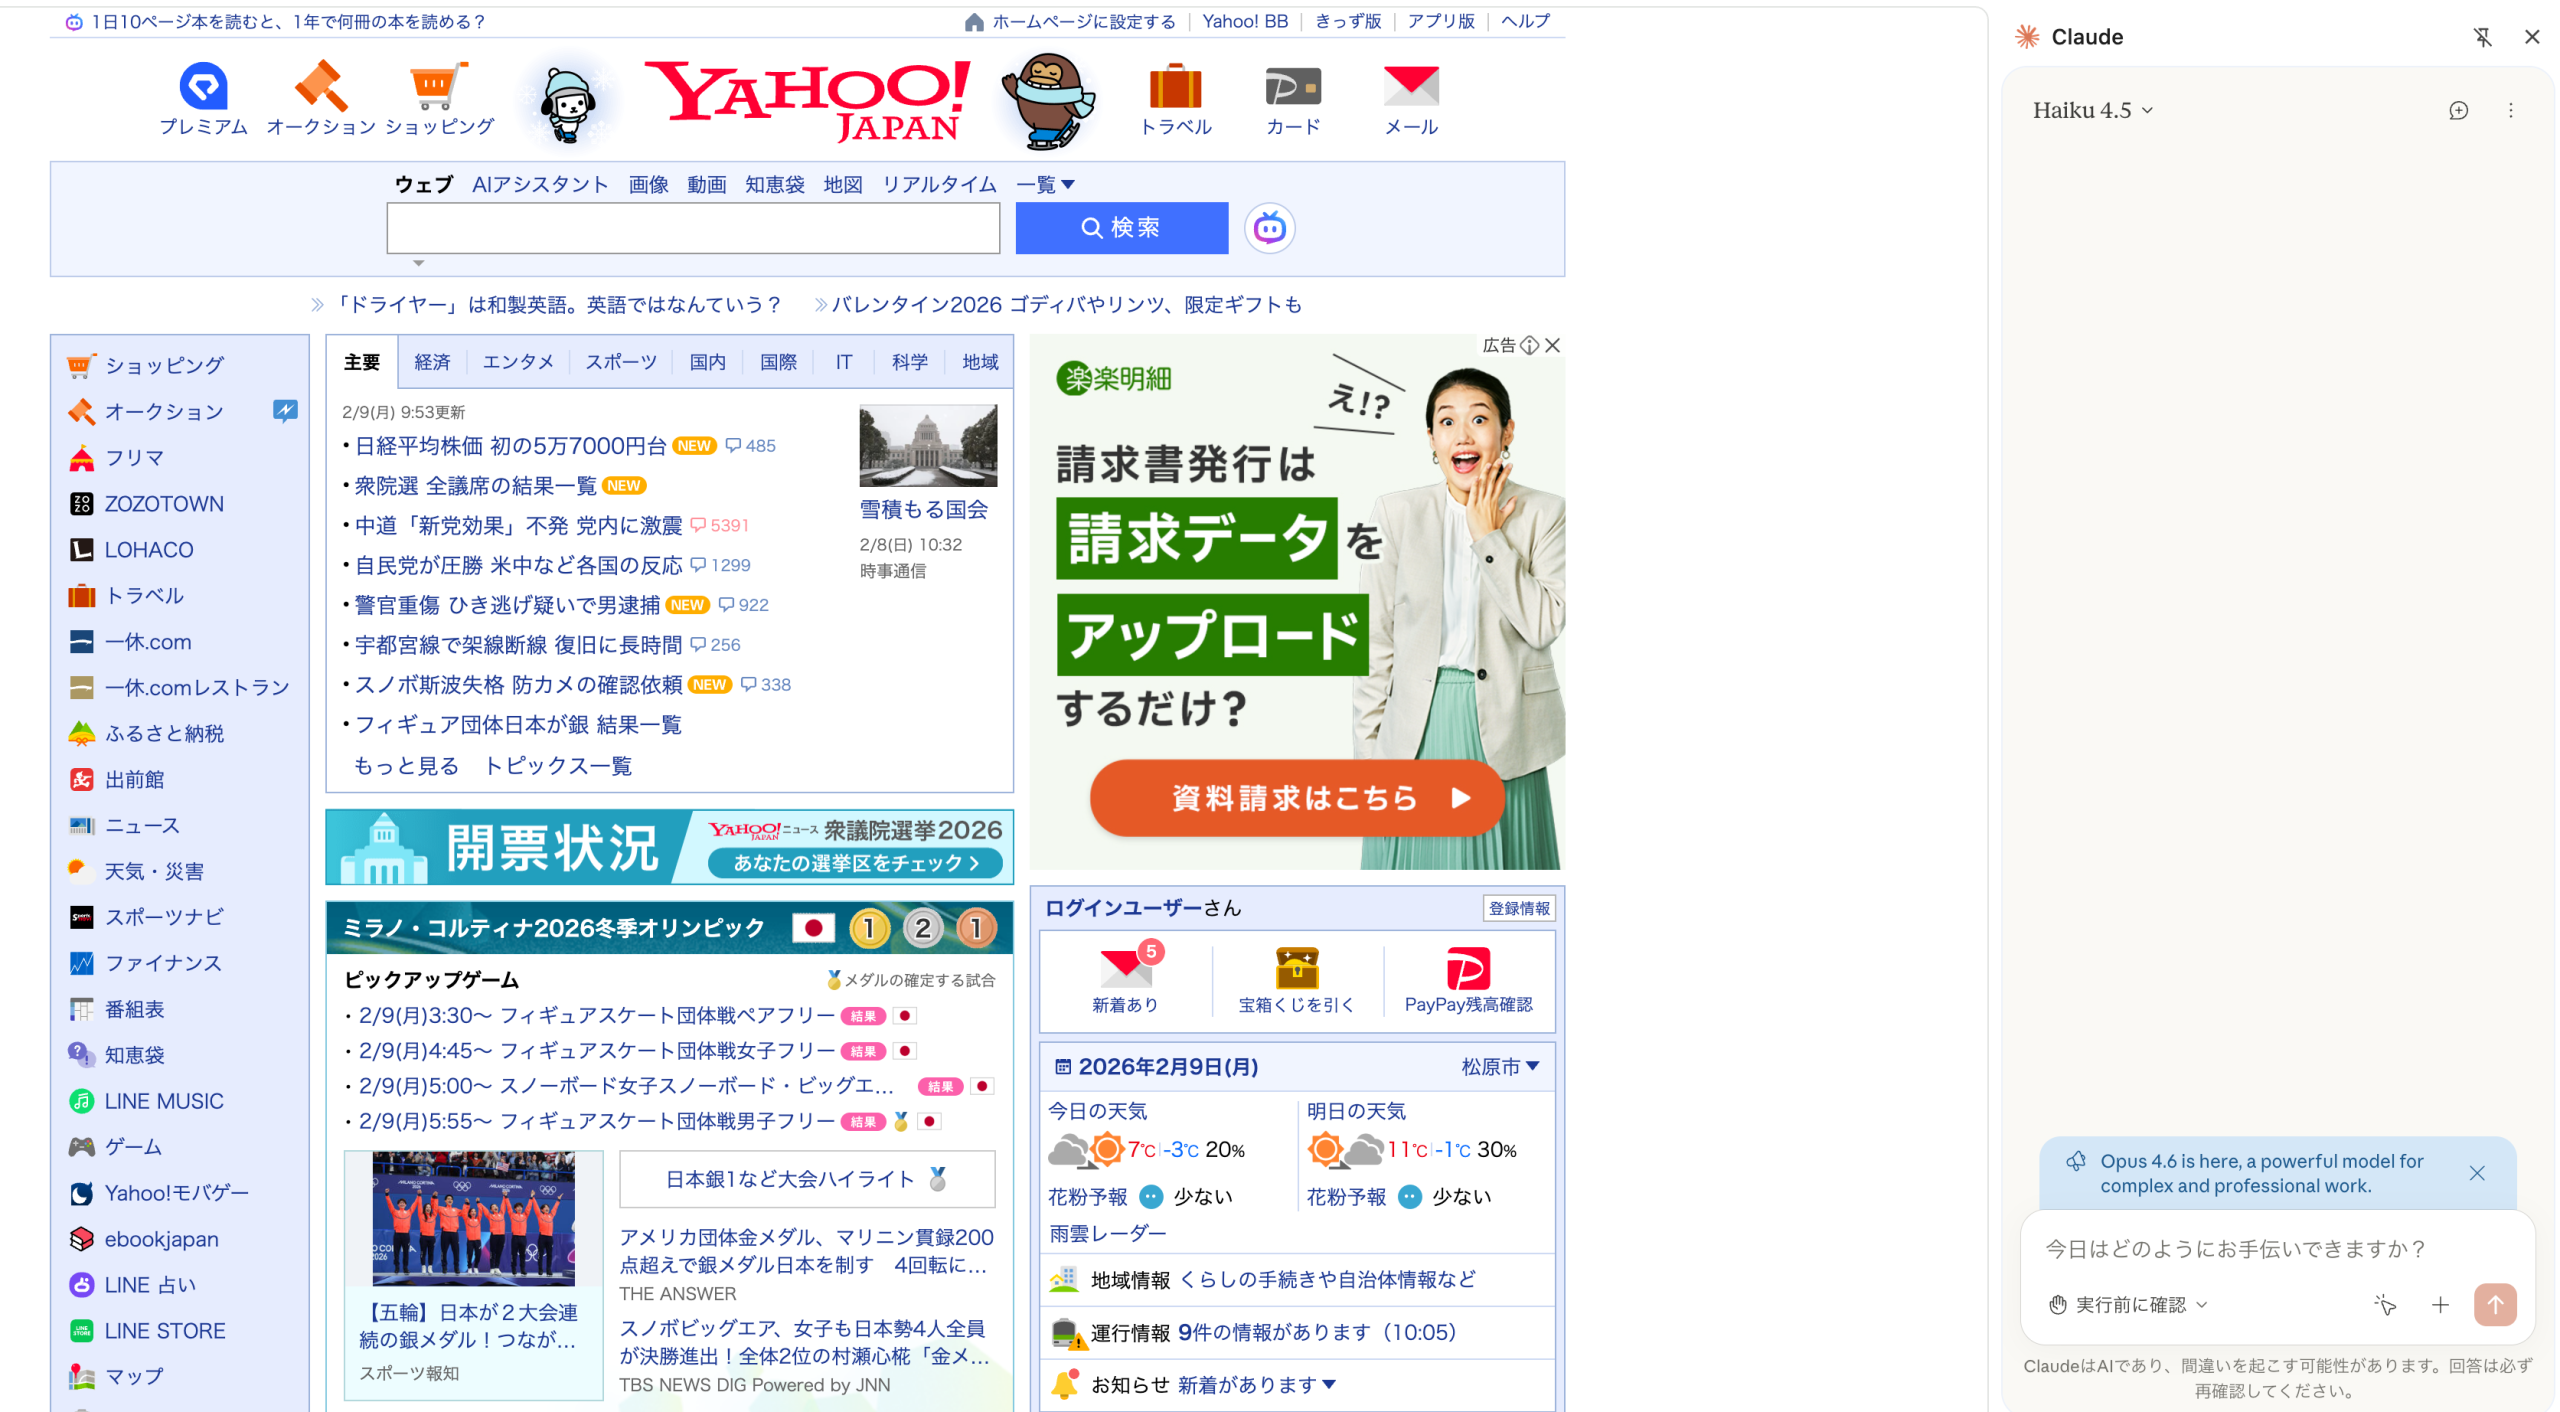Switch to the 経済 news tab
2560x1412 pixels.
[x=432, y=362]
